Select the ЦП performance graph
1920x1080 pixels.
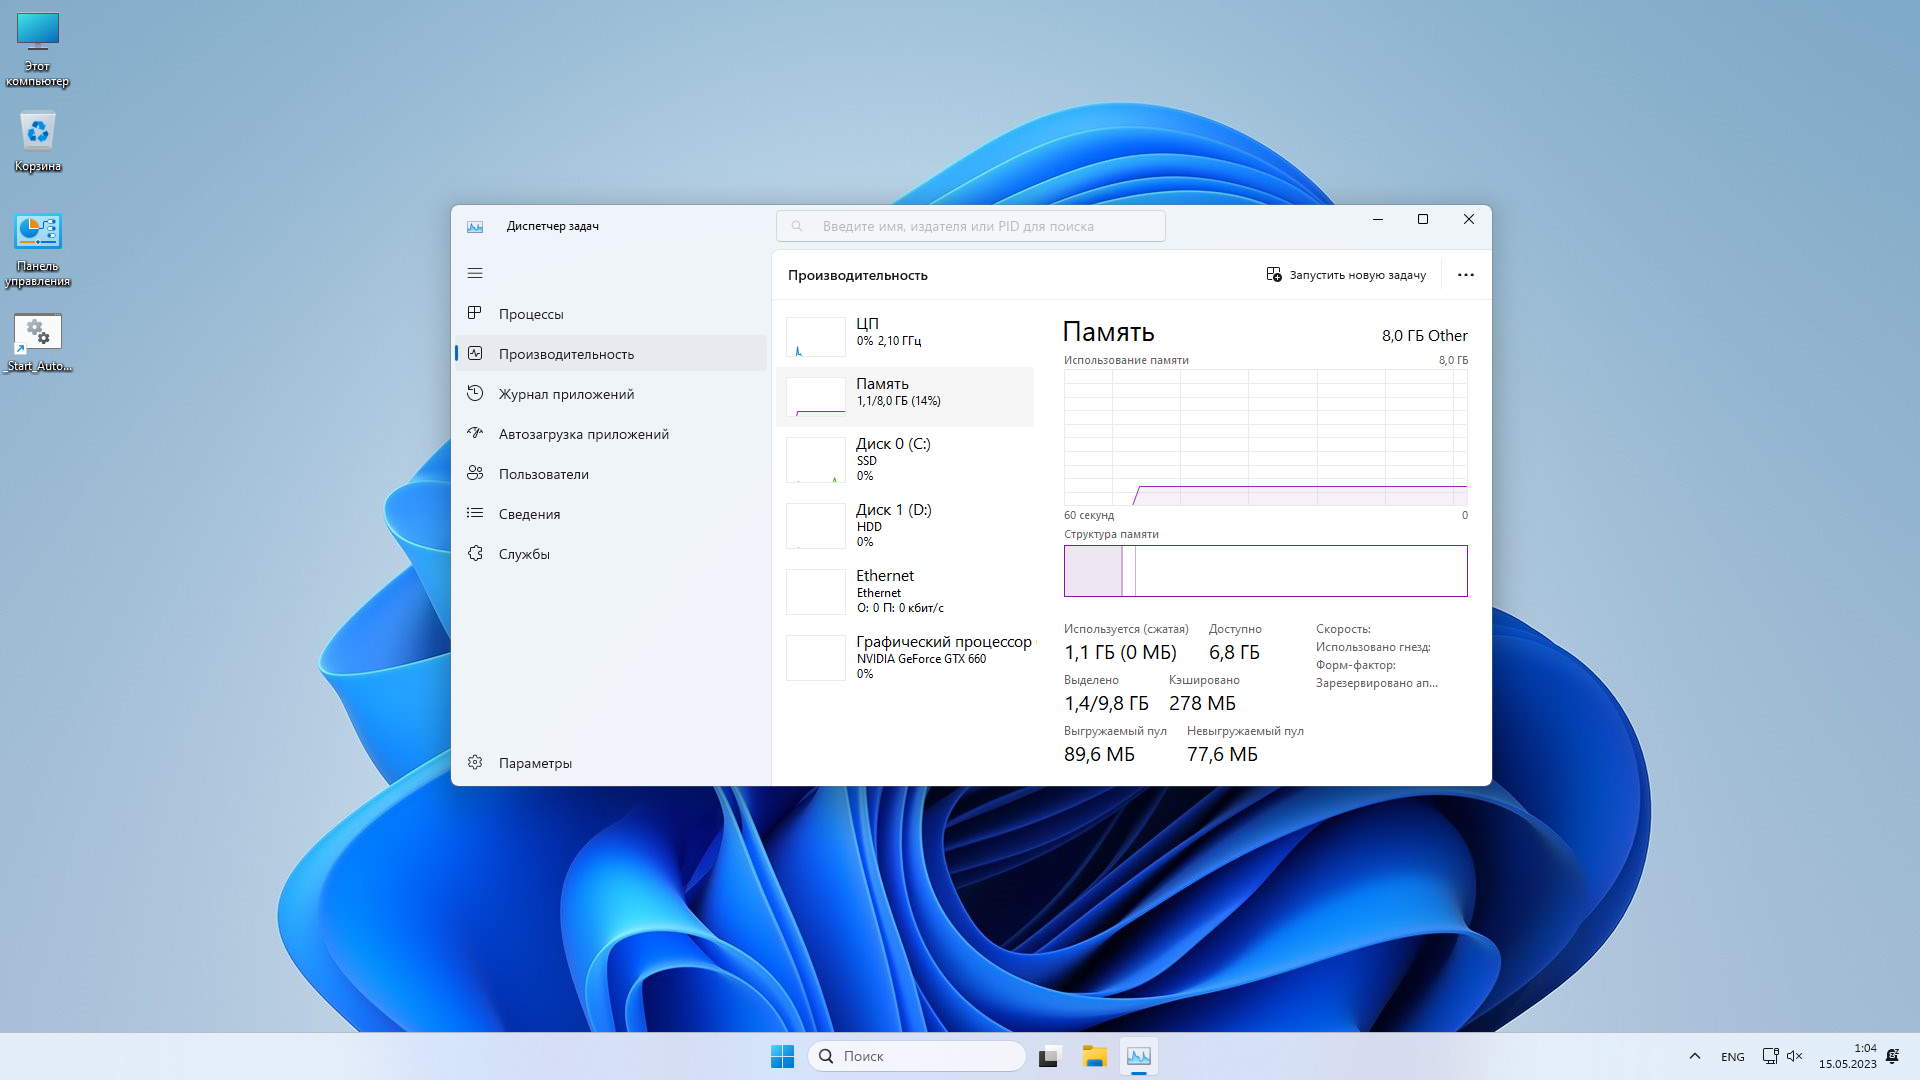[904, 332]
